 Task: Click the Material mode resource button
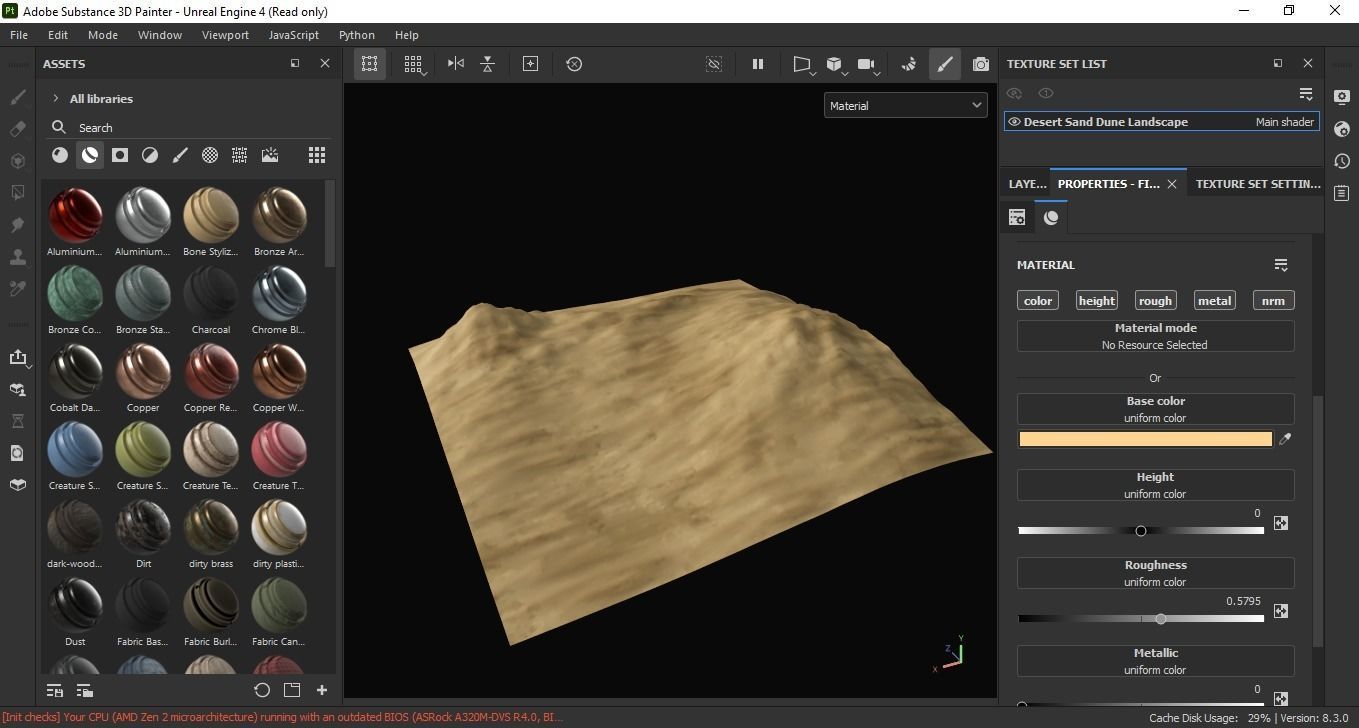click(x=1155, y=336)
